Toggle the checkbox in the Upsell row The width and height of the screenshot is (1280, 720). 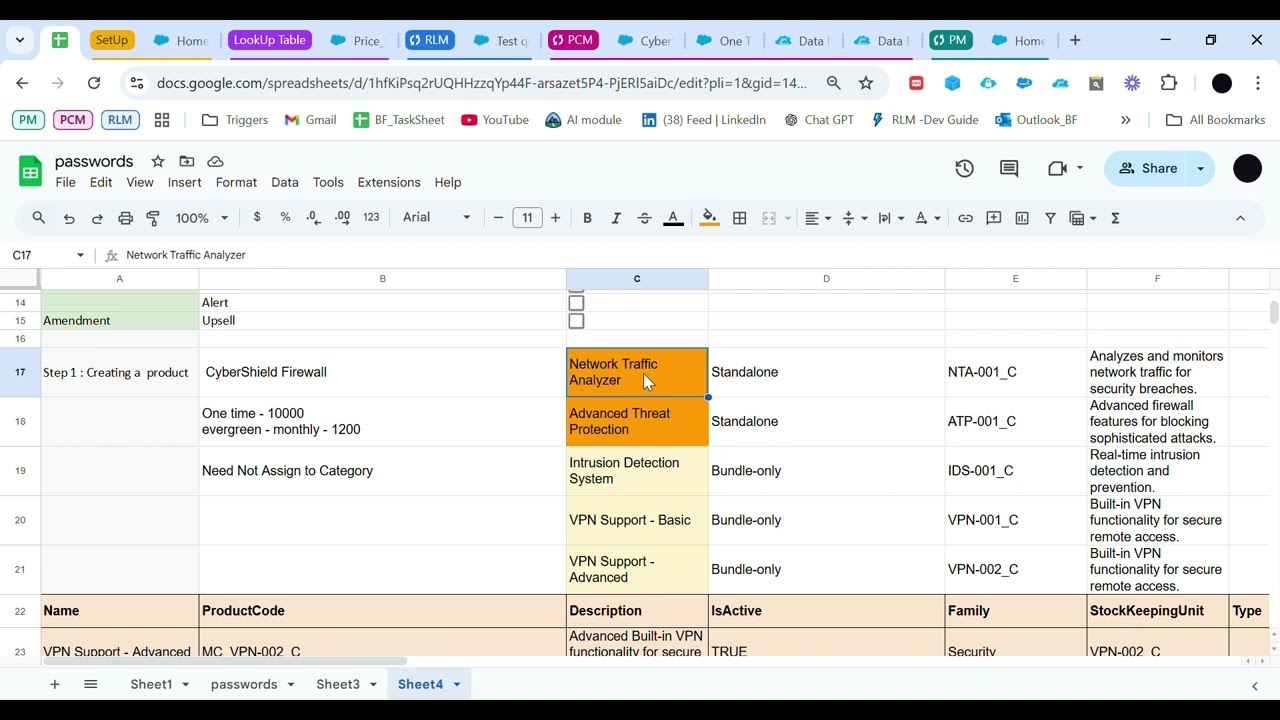pos(576,321)
